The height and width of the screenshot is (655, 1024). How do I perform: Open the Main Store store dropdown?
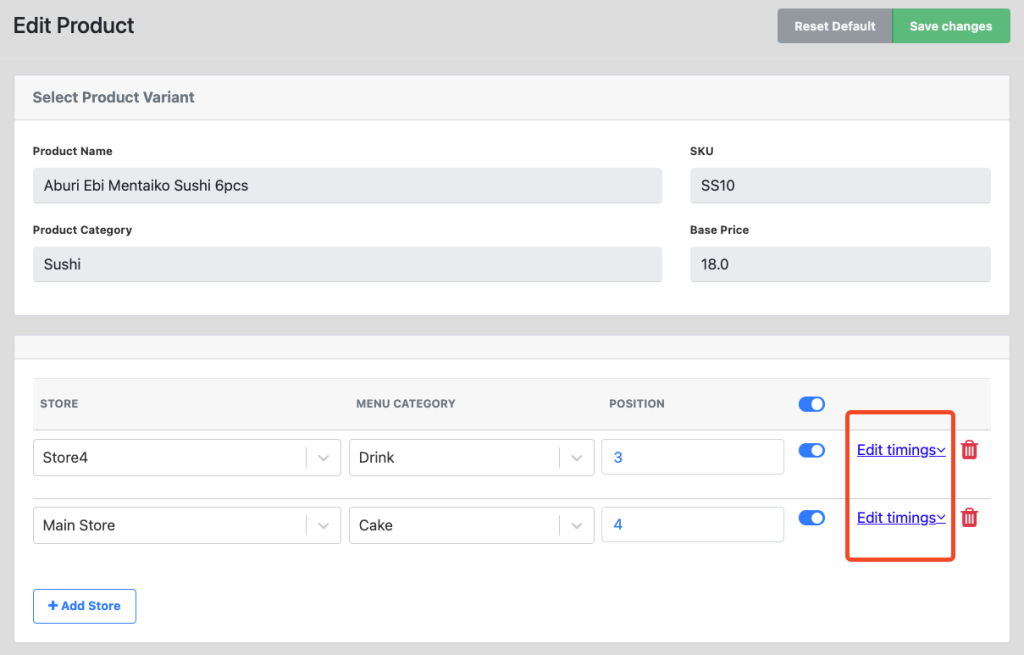pyautogui.click(x=323, y=525)
